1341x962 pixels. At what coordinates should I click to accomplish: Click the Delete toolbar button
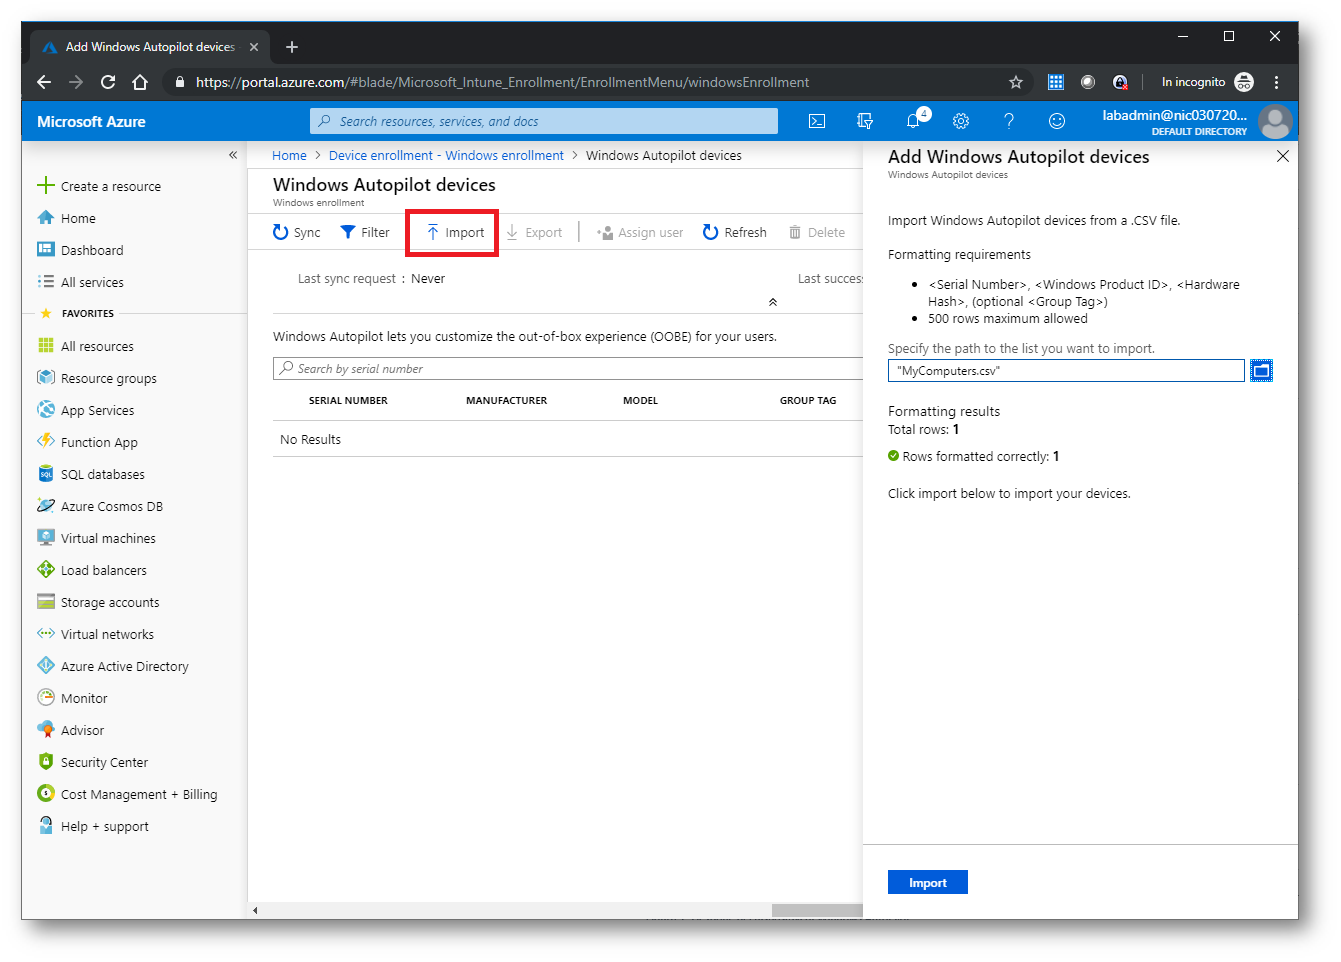pyautogui.click(x=817, y=232)
